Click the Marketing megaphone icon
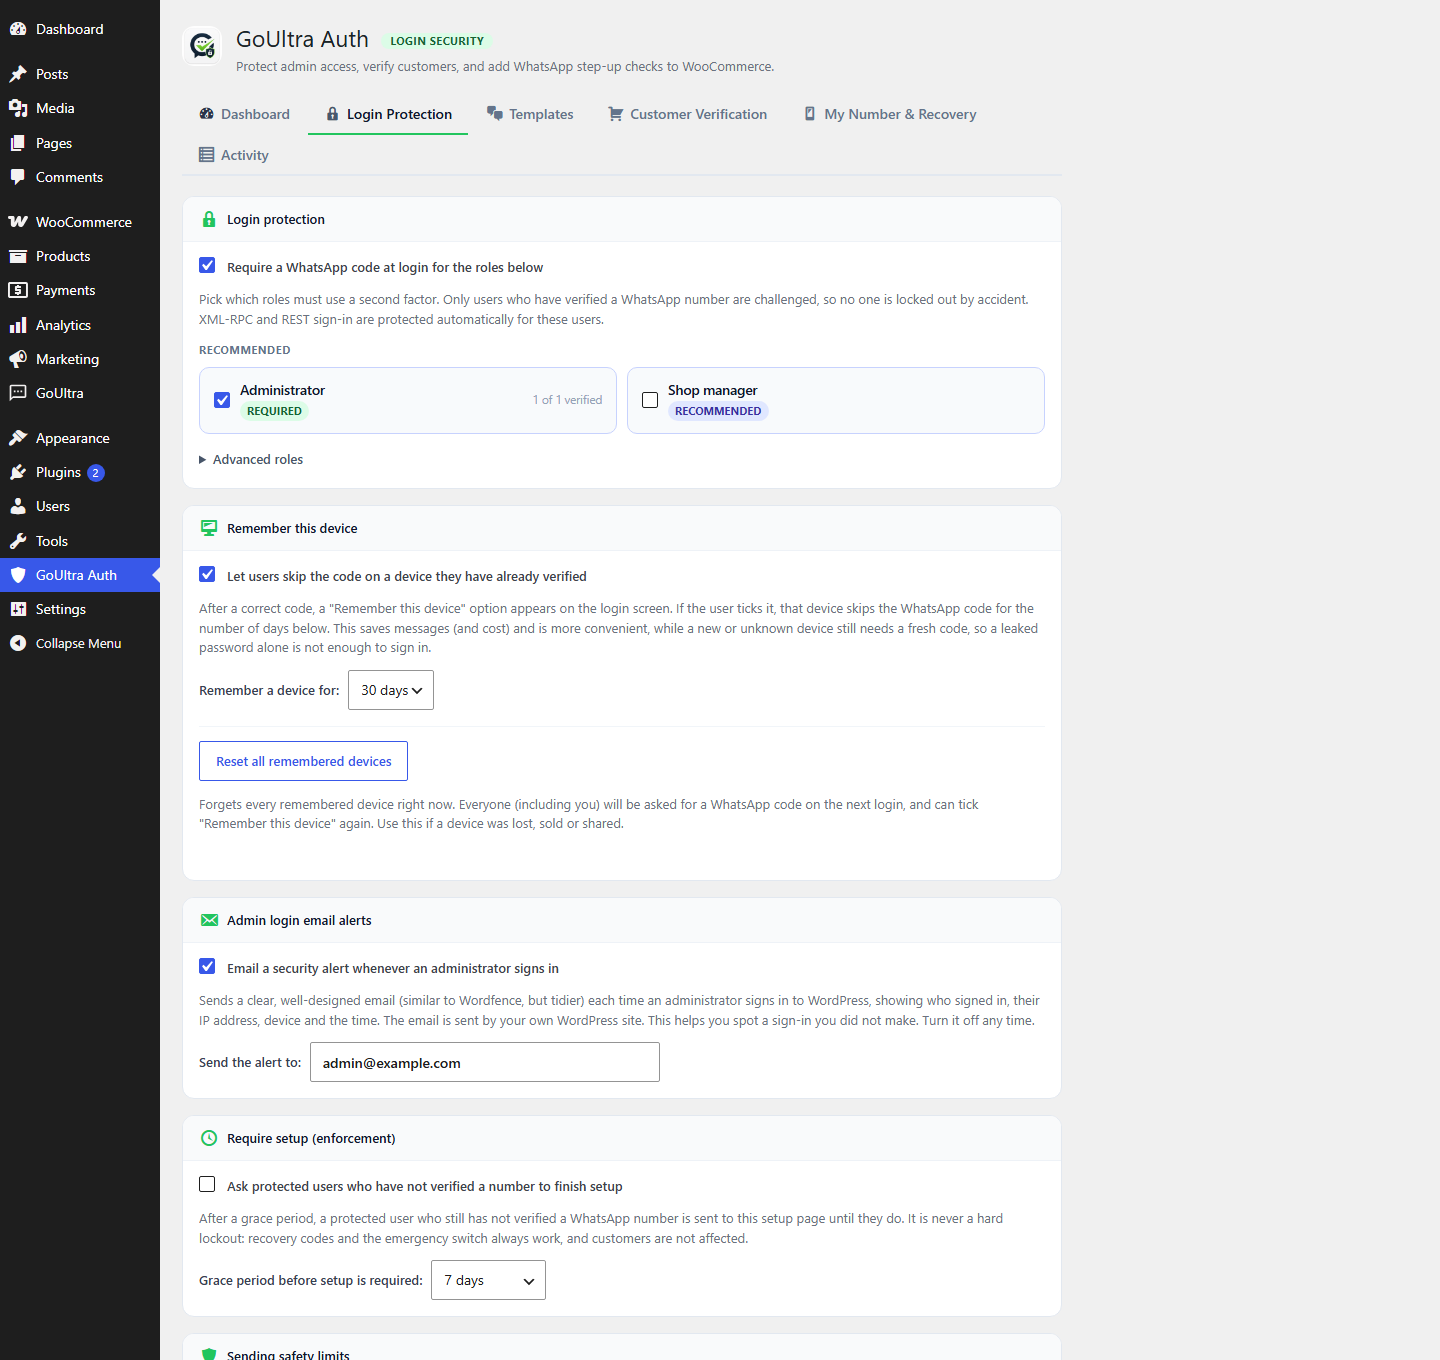1440x1360 pixels. [18, 359]
